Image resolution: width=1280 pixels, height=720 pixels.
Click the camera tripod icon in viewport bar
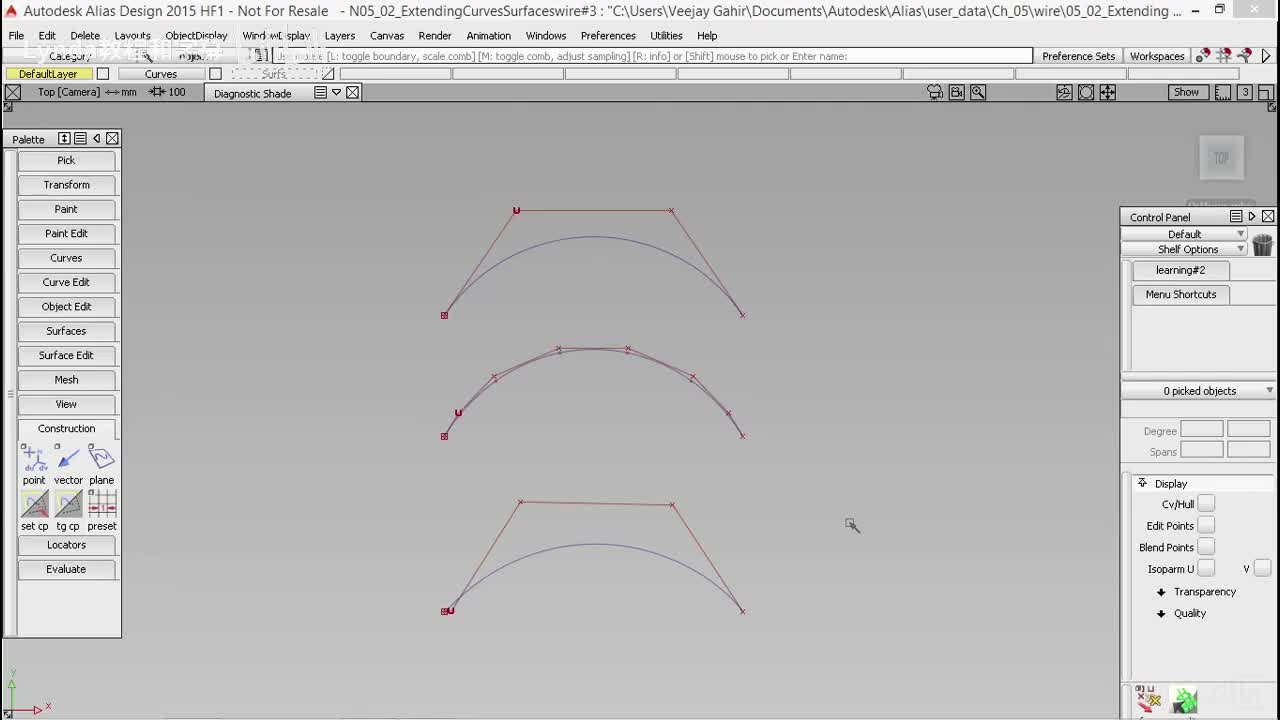pyautogui.click(x=935, y=92)
